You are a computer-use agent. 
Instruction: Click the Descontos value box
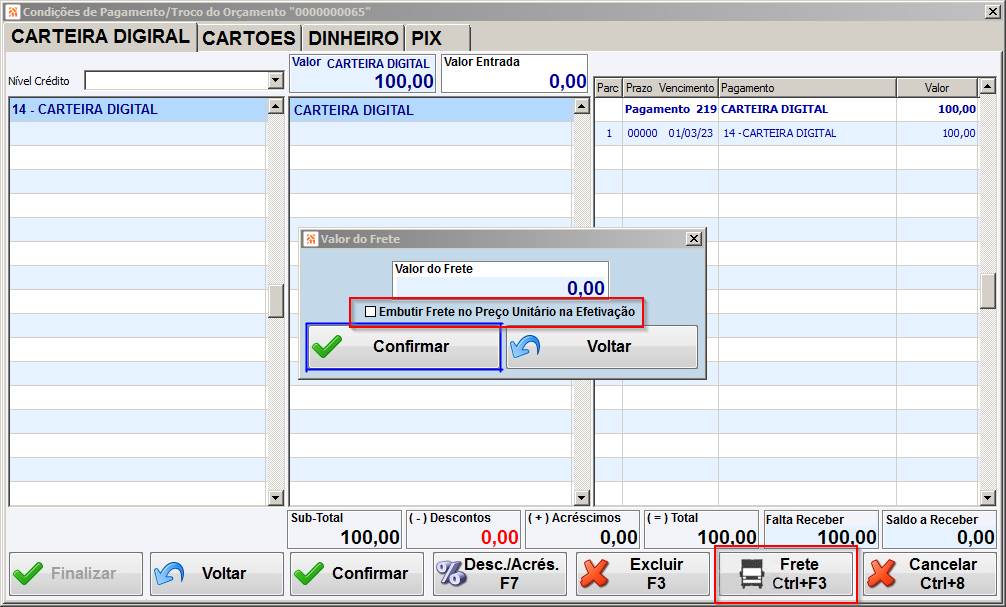pos(464,529)
